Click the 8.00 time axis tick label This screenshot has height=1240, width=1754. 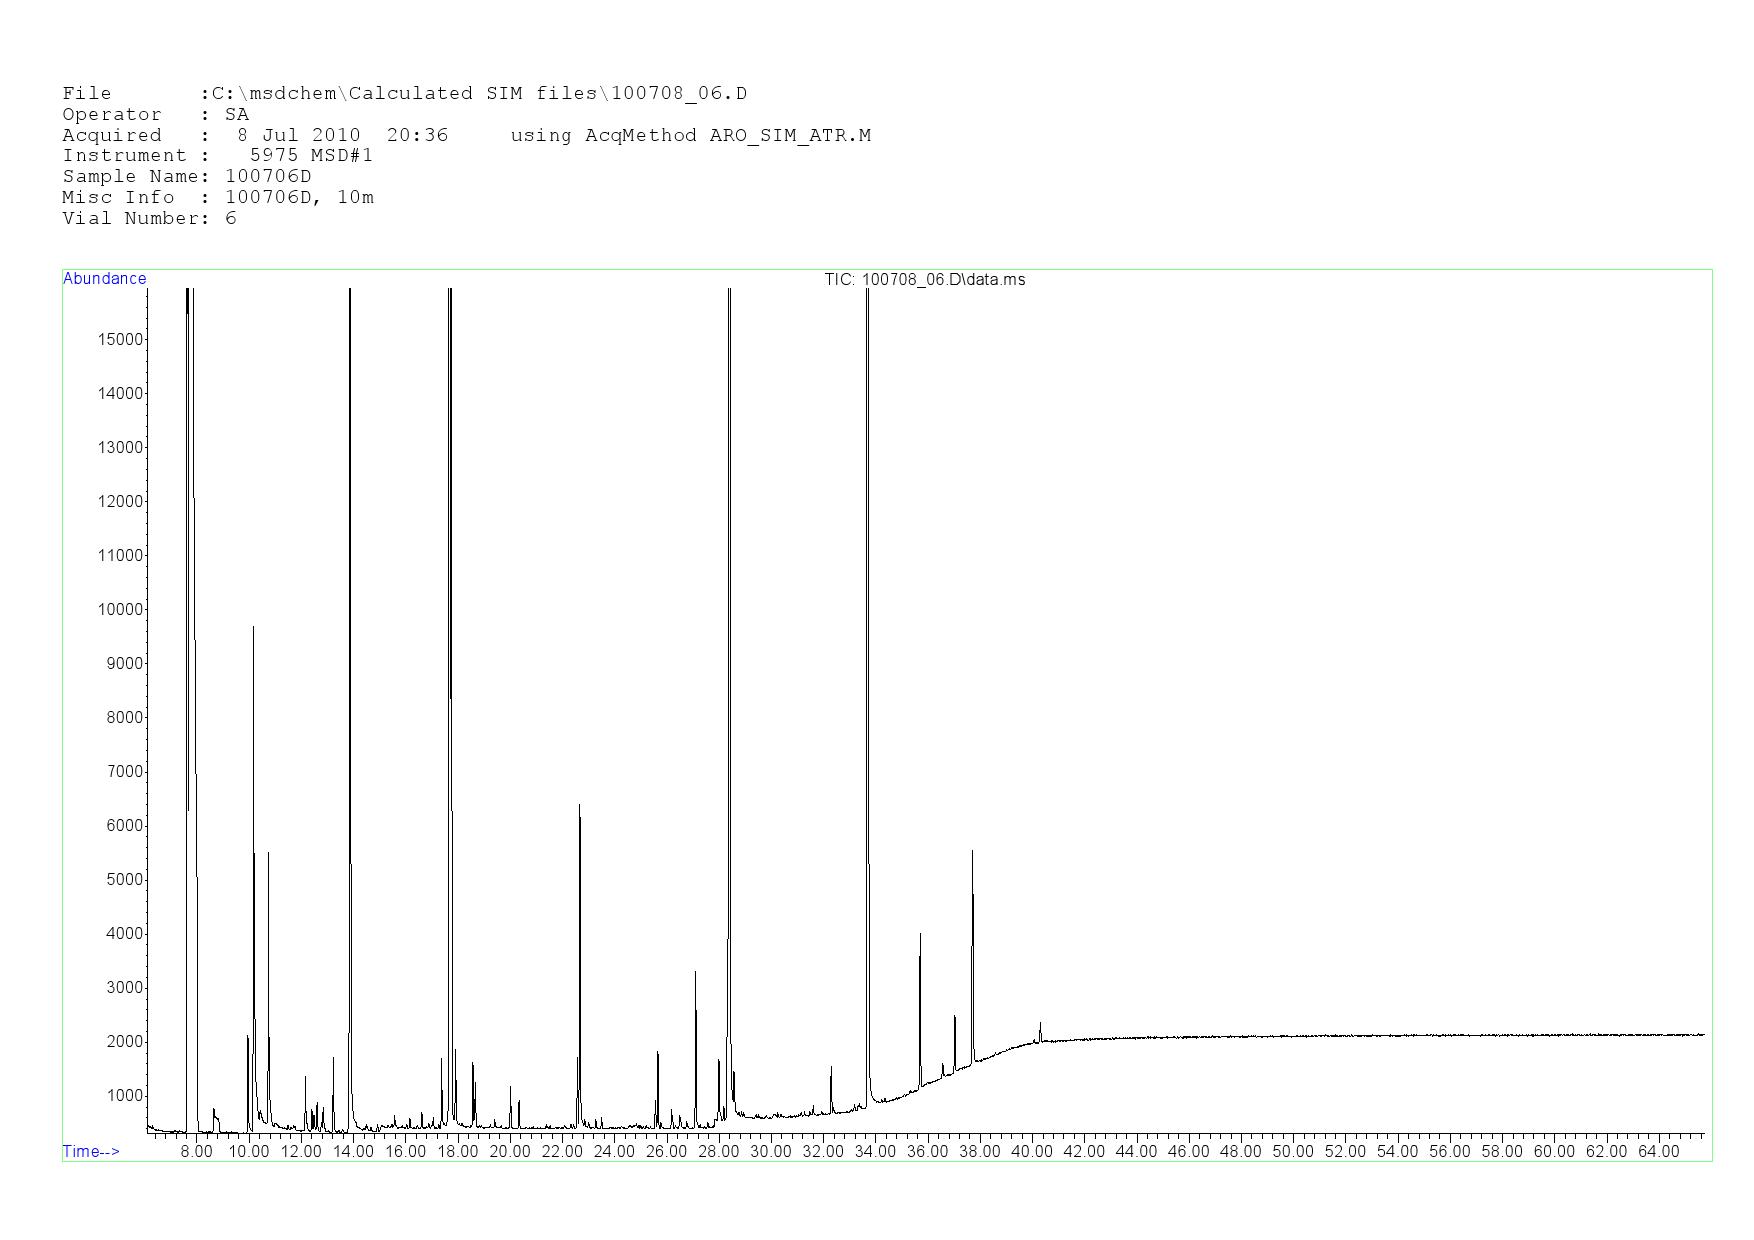click(196, 1151)
